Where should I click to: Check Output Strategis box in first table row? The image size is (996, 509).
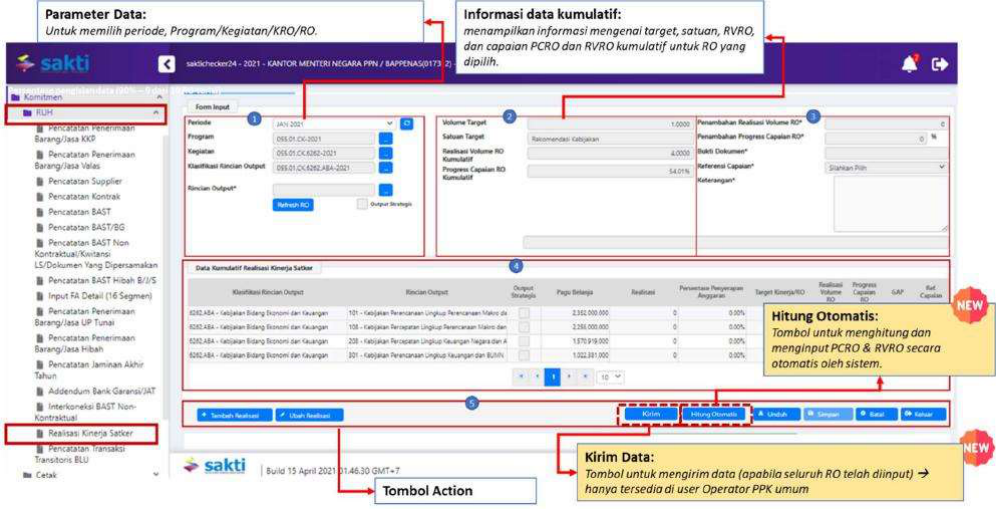[x=524, y=313]
